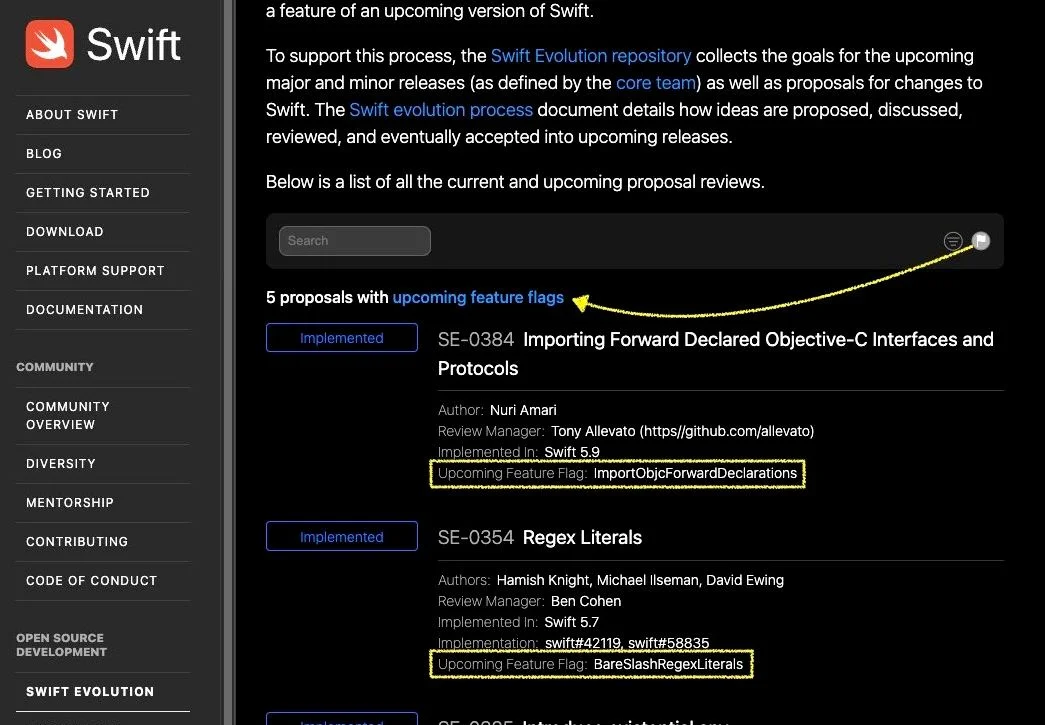The height and width of the screenshot is (725, 1045).
Task: Click the upcoming feature flags link
Action: 478,298
